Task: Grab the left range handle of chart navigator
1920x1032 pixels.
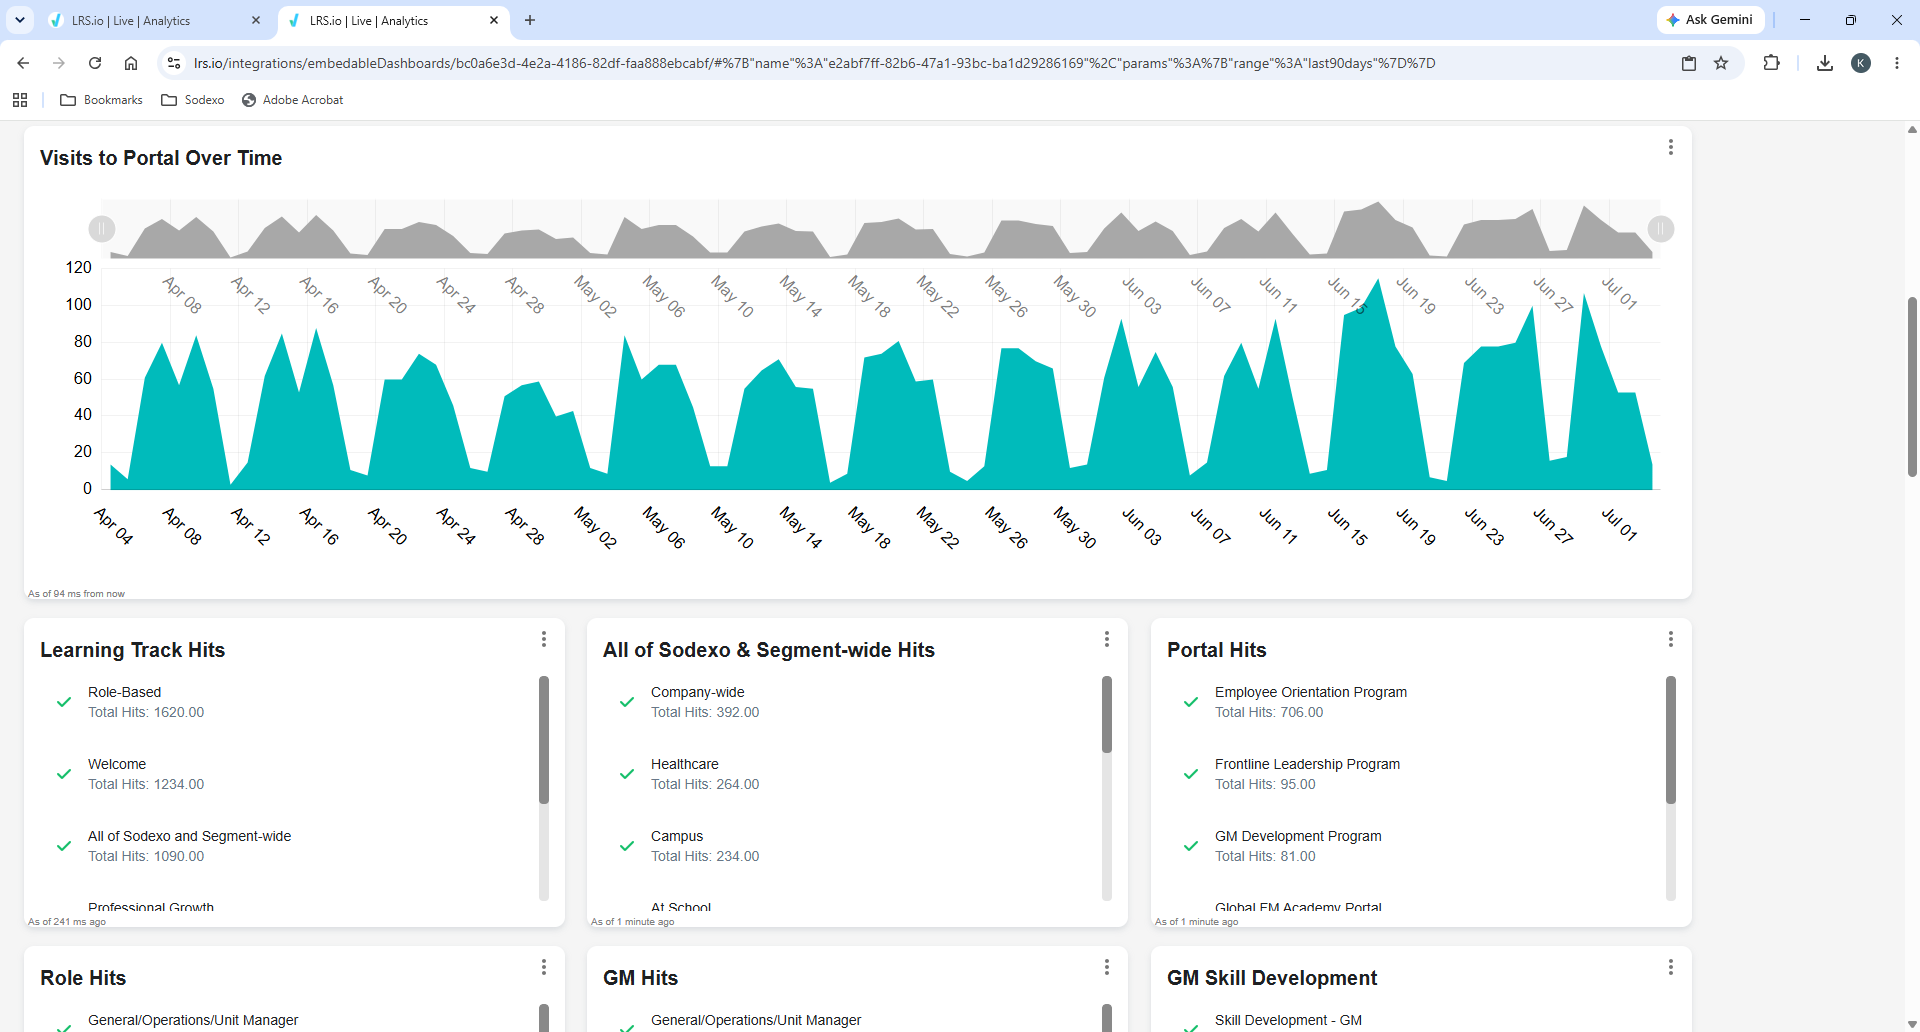Action: click(x=102, y=229)
